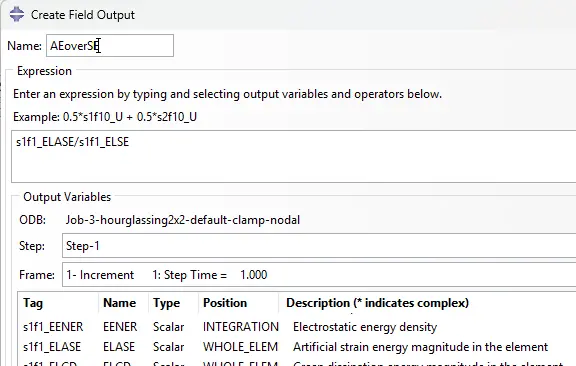Click the Abaqus icon beside Create Field Output

pyautogui.click(x=17, y=15)
